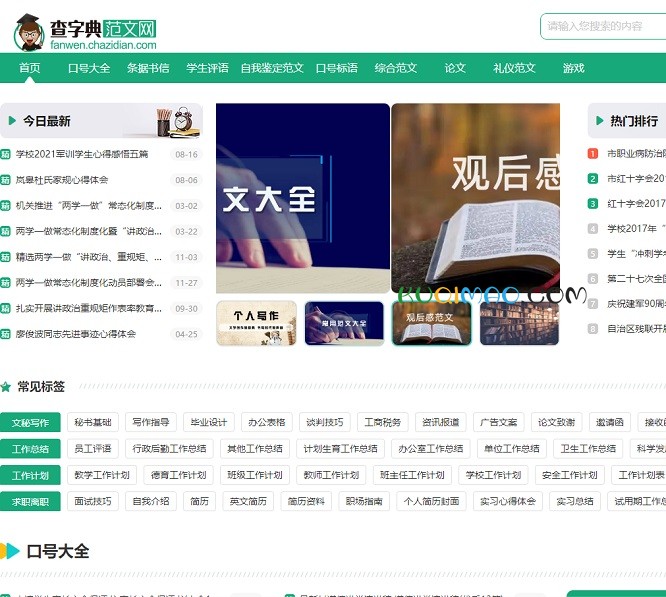Click the date 04-25 label

(x=186, y=334)
